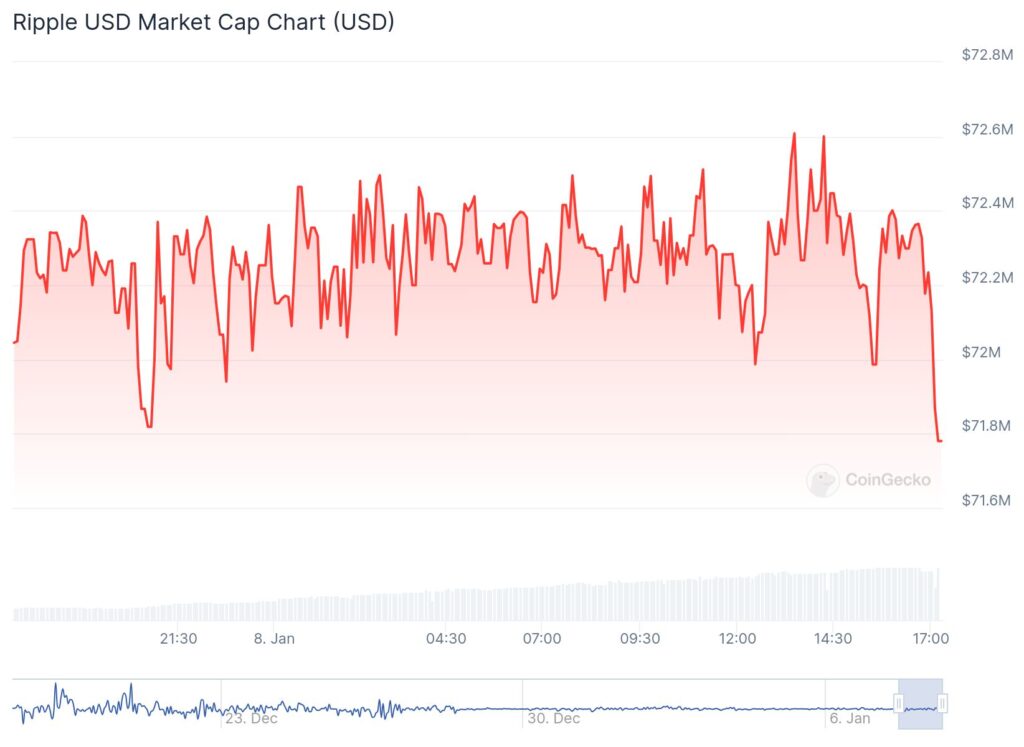Grab the left navigator range handle
The image size is (1024, 747).
[899, 704]
